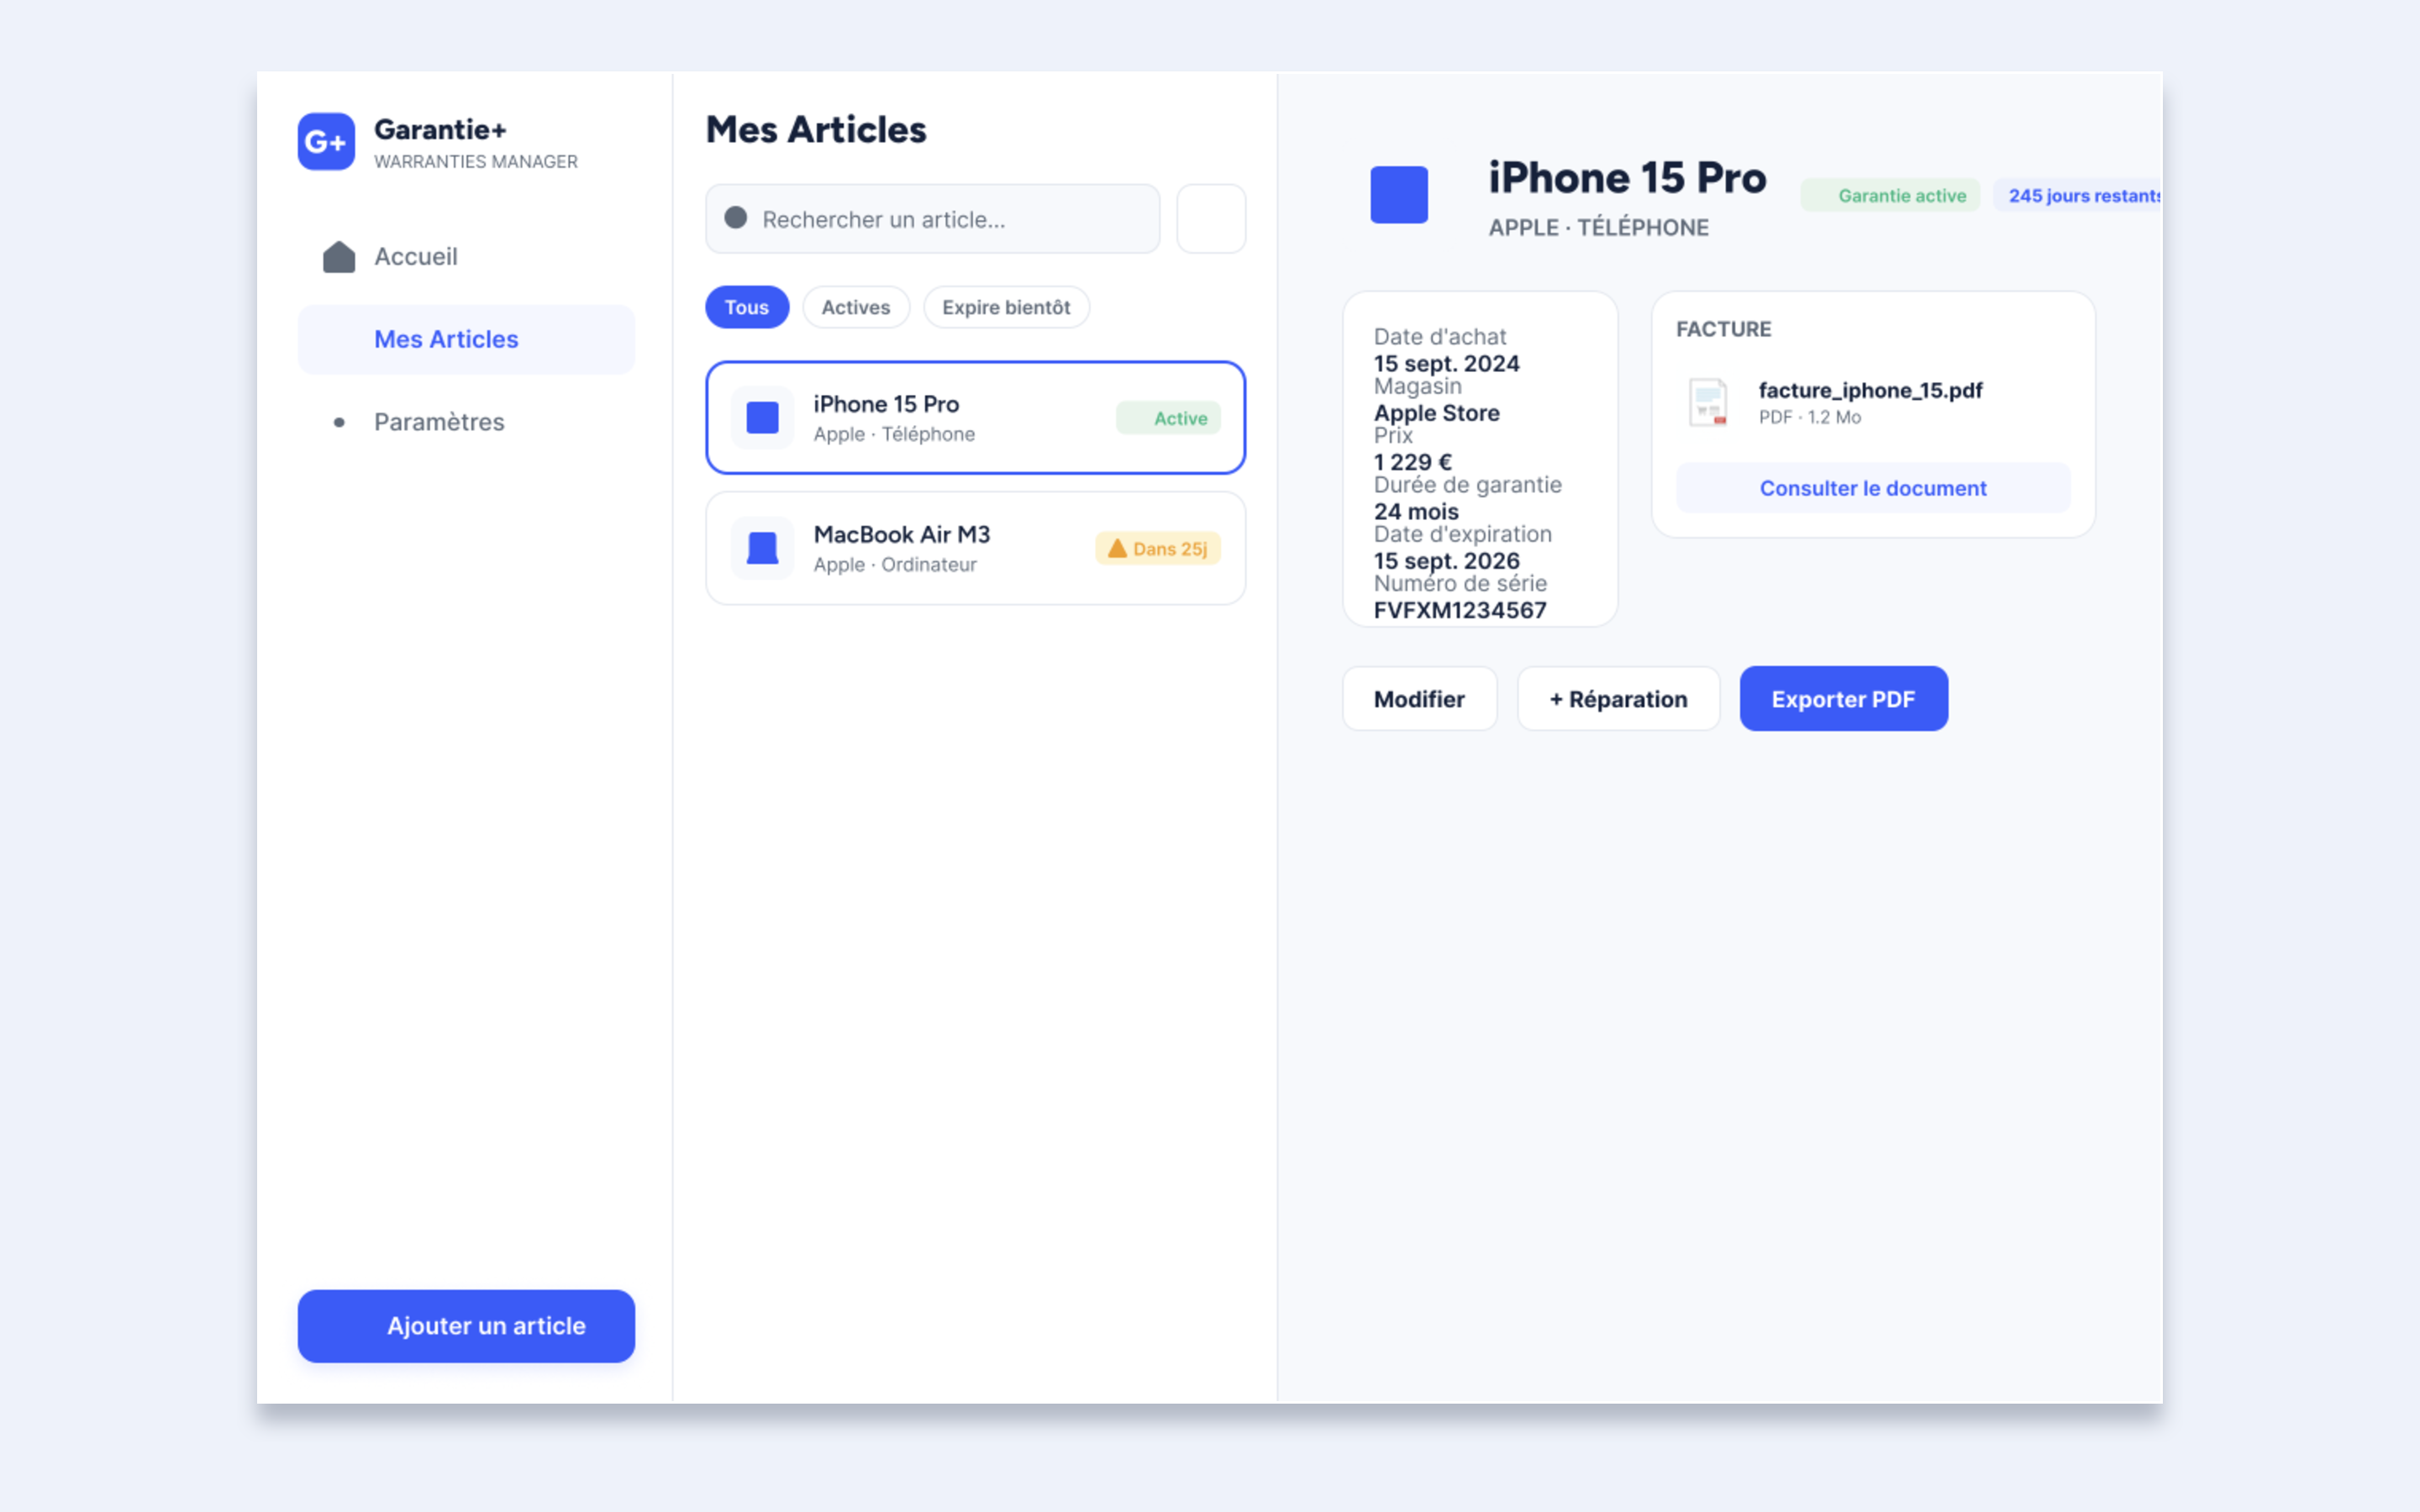Click the warning triangle on Dans 25j badge

point(1117,548)
